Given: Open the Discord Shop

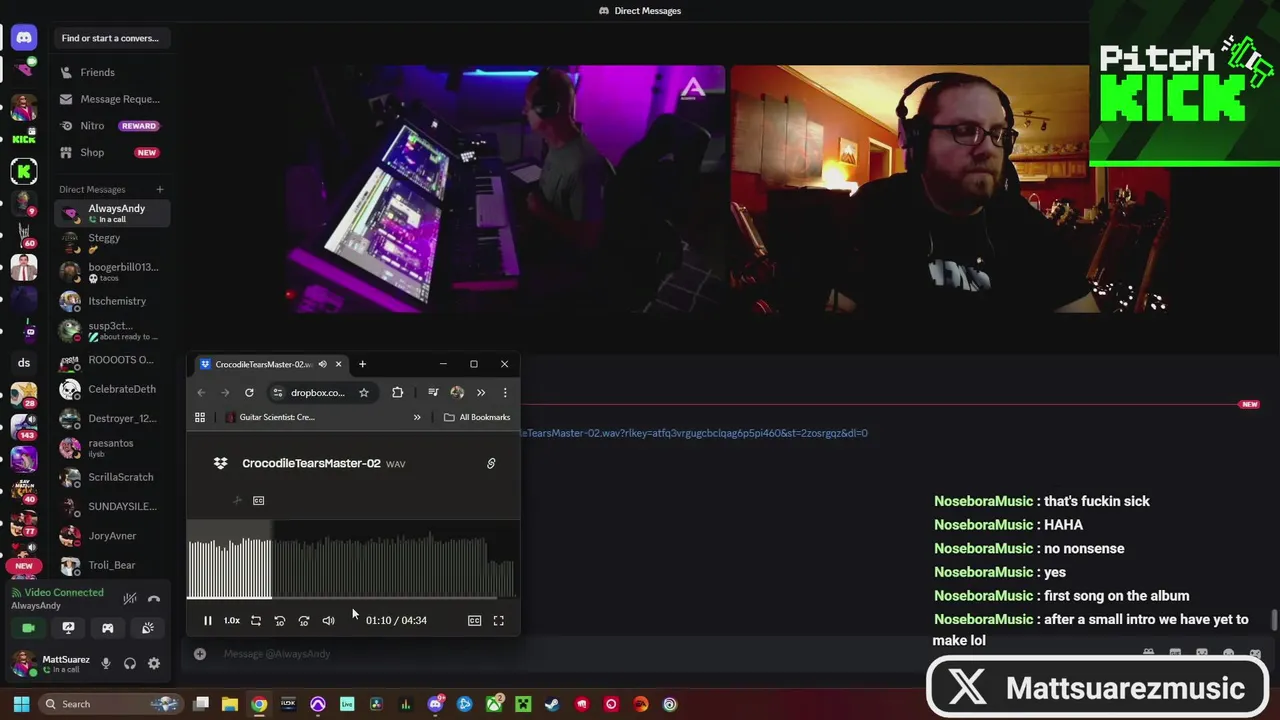Looking at the screenshot, I should (x=110, y=153).
